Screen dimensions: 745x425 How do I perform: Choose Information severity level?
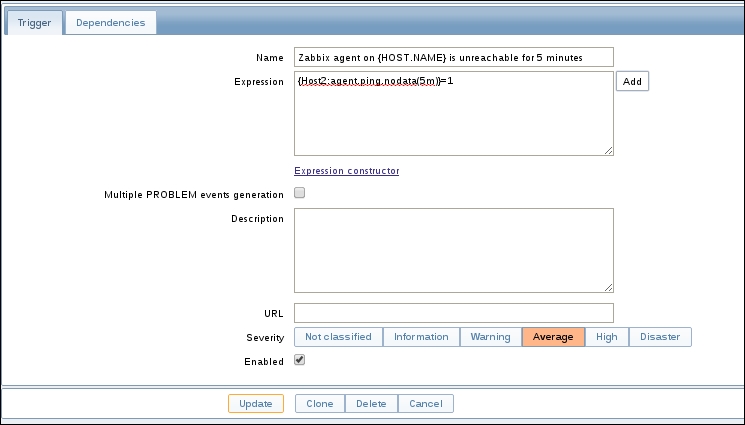(x=421, y=337)
